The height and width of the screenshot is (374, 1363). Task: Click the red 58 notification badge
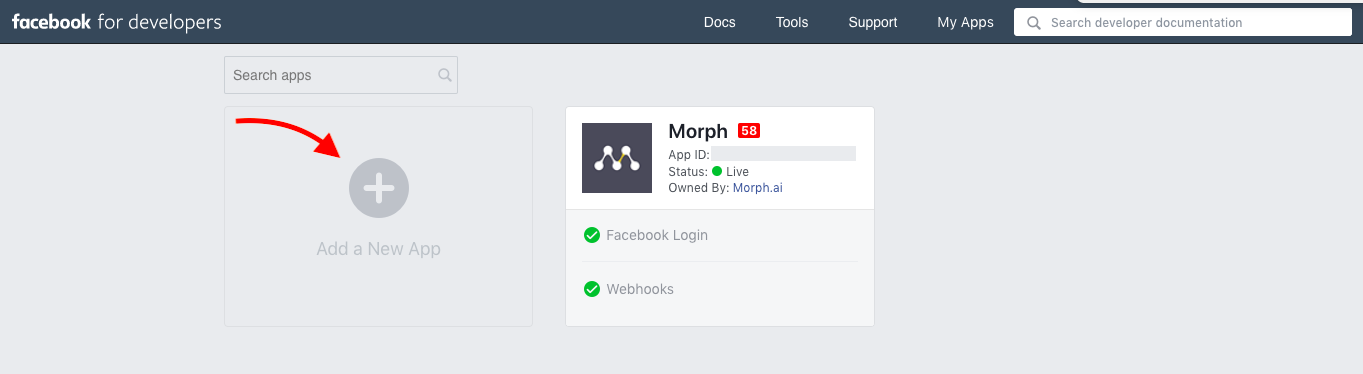[x=749, y=131]
